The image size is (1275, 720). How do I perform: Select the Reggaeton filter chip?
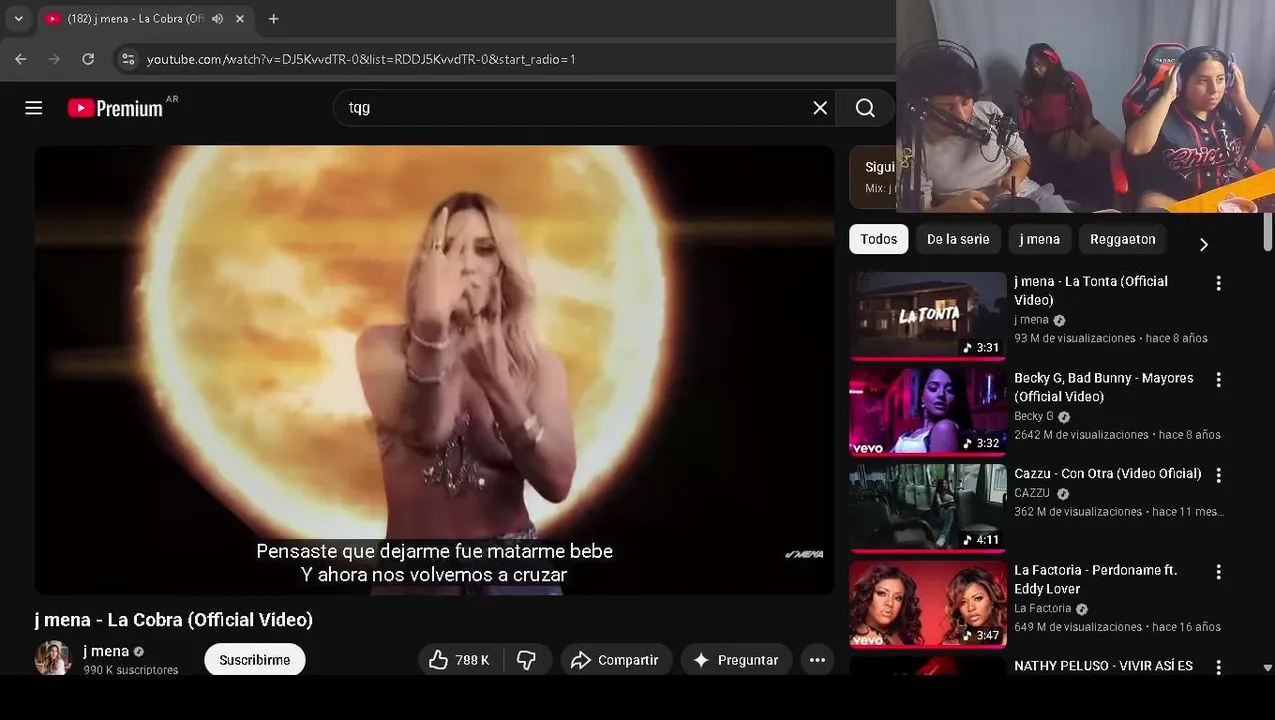(x=1123, y=239)
